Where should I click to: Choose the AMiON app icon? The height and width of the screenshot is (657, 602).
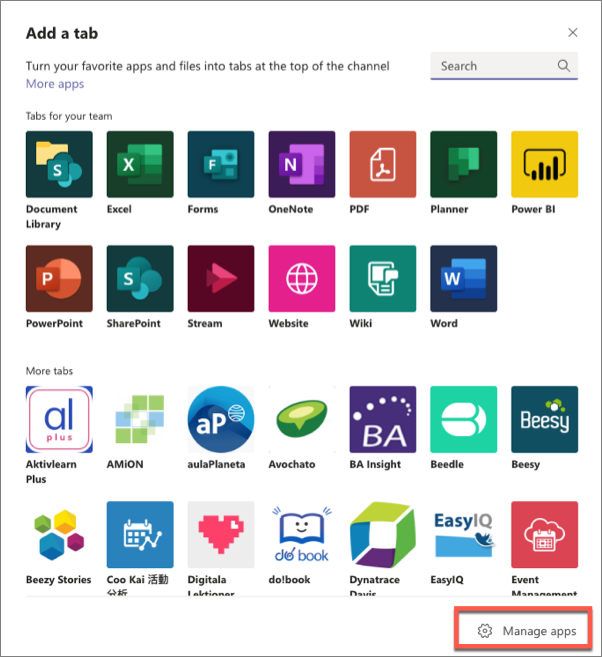pos(140,419)
